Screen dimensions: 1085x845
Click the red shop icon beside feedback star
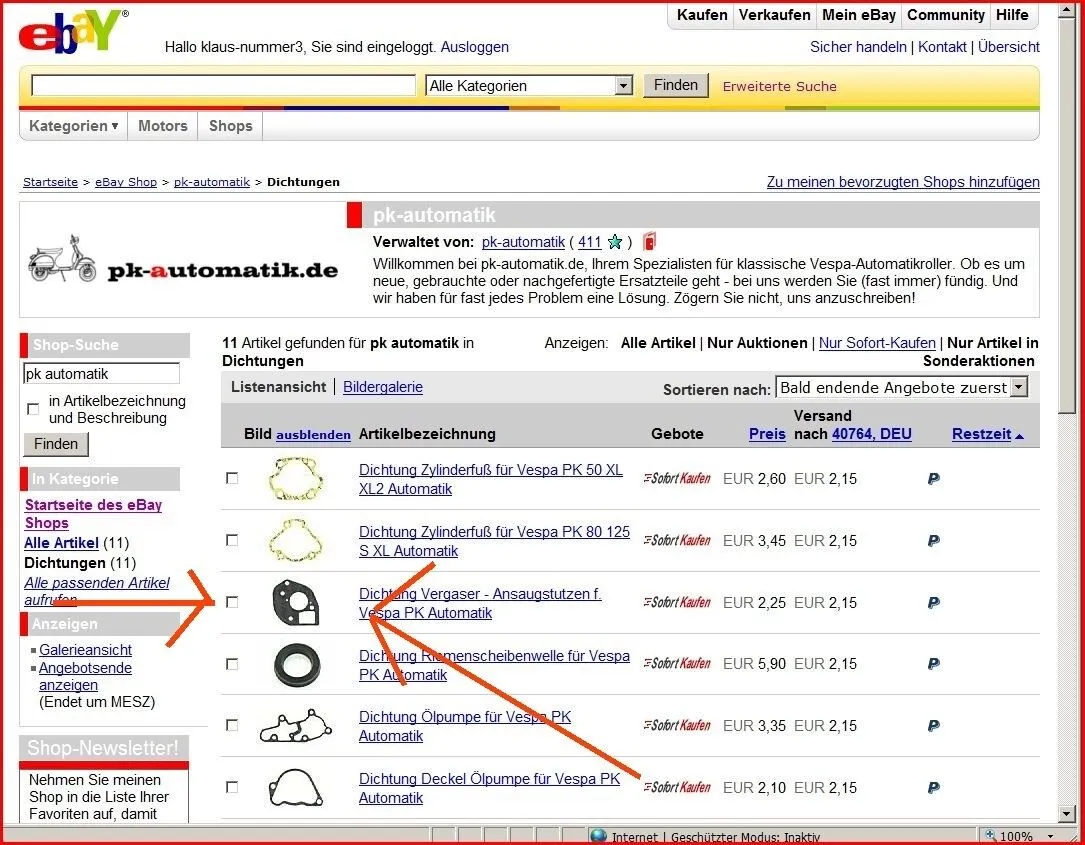[x=649, y=241]
